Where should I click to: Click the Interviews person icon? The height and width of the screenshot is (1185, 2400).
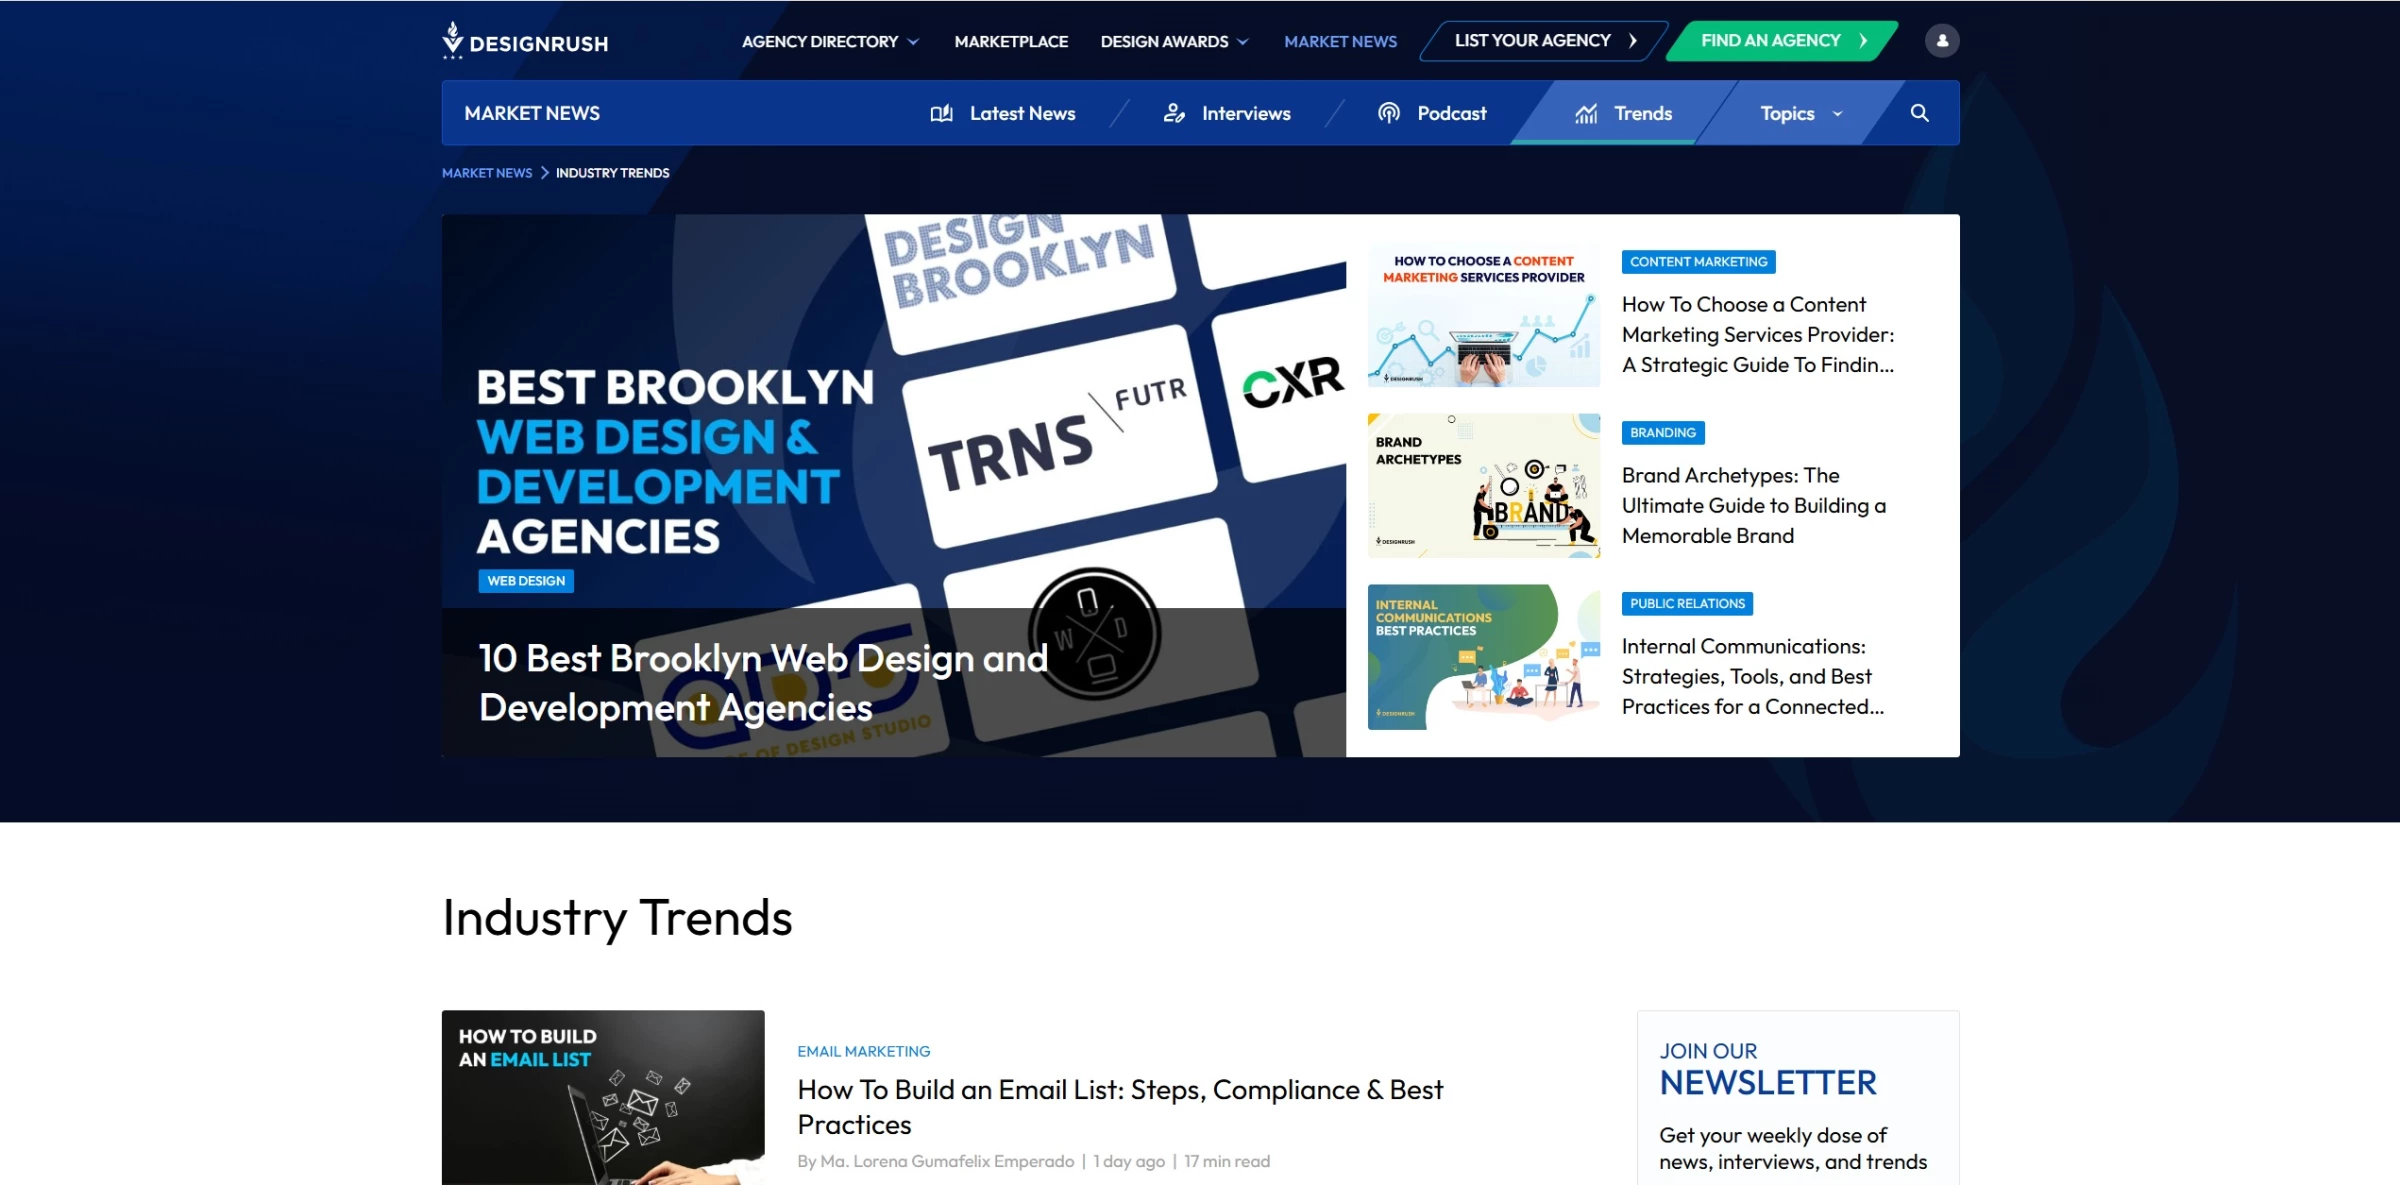pyautogui.click(x=1174, y=114)
